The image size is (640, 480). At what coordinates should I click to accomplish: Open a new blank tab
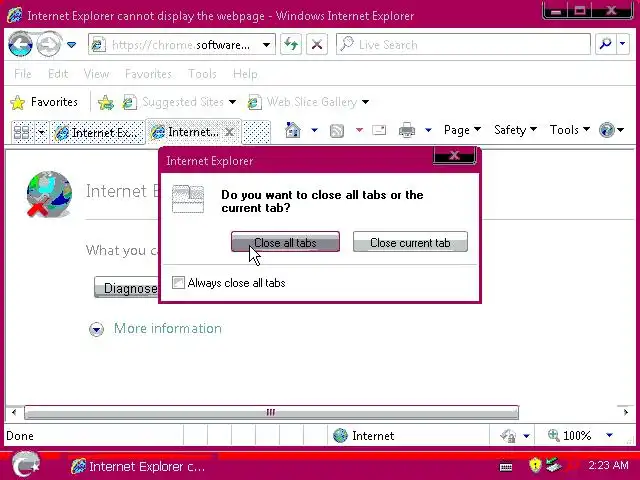[x=256, y=132]
